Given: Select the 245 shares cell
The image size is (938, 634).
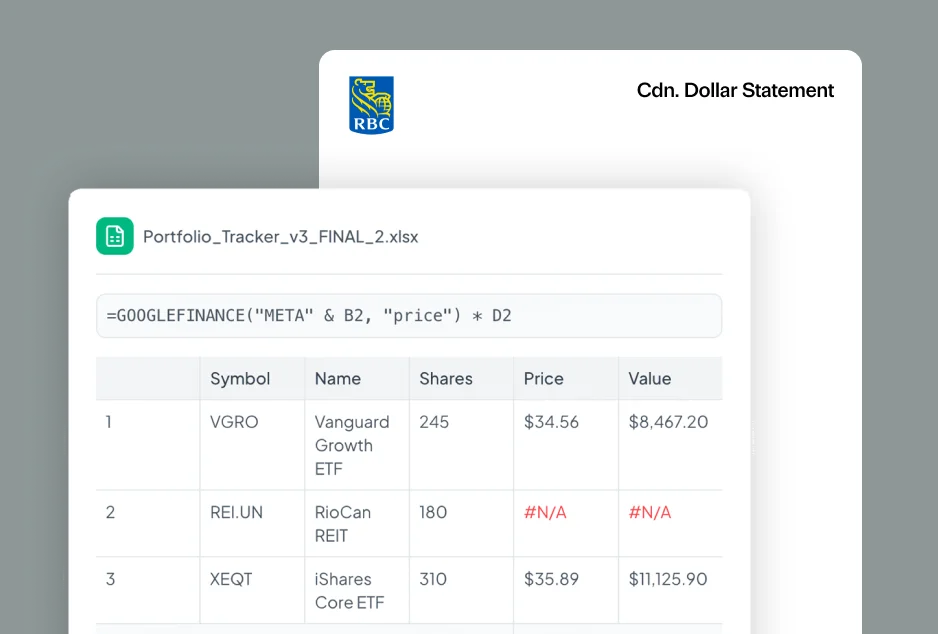Looking at the screenshot, I should pos(435,422).
